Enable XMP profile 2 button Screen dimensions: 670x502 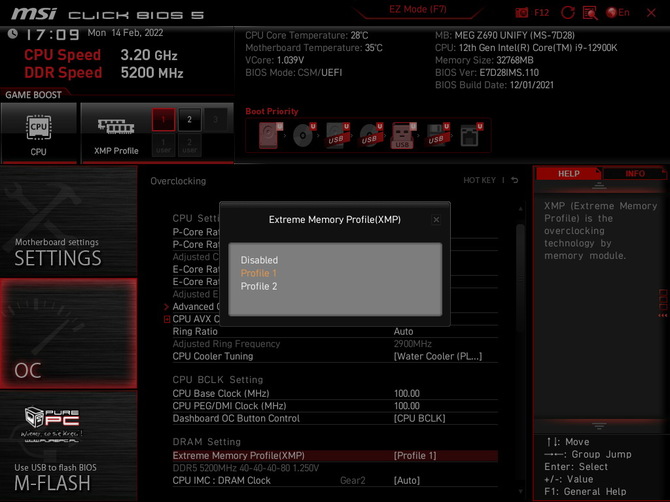coord(189,120)
